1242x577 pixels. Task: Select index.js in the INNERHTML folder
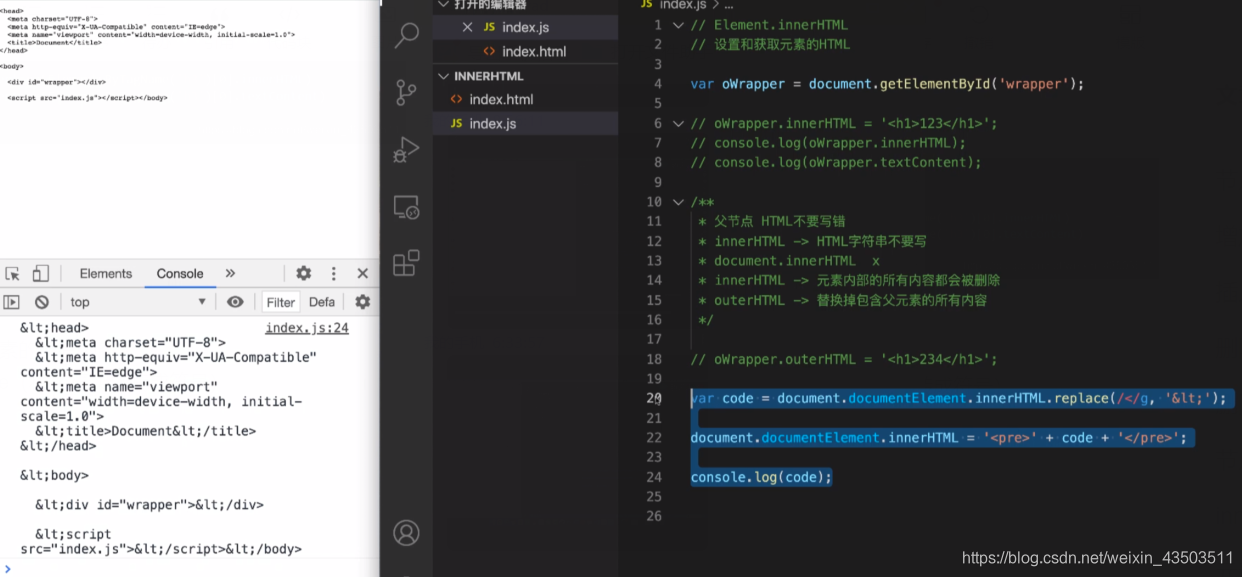[526, 123]
